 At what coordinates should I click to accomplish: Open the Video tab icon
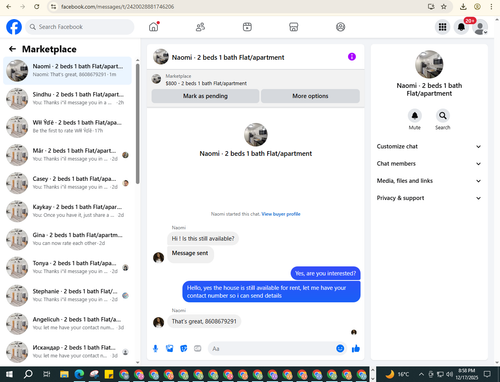(247, 27)
